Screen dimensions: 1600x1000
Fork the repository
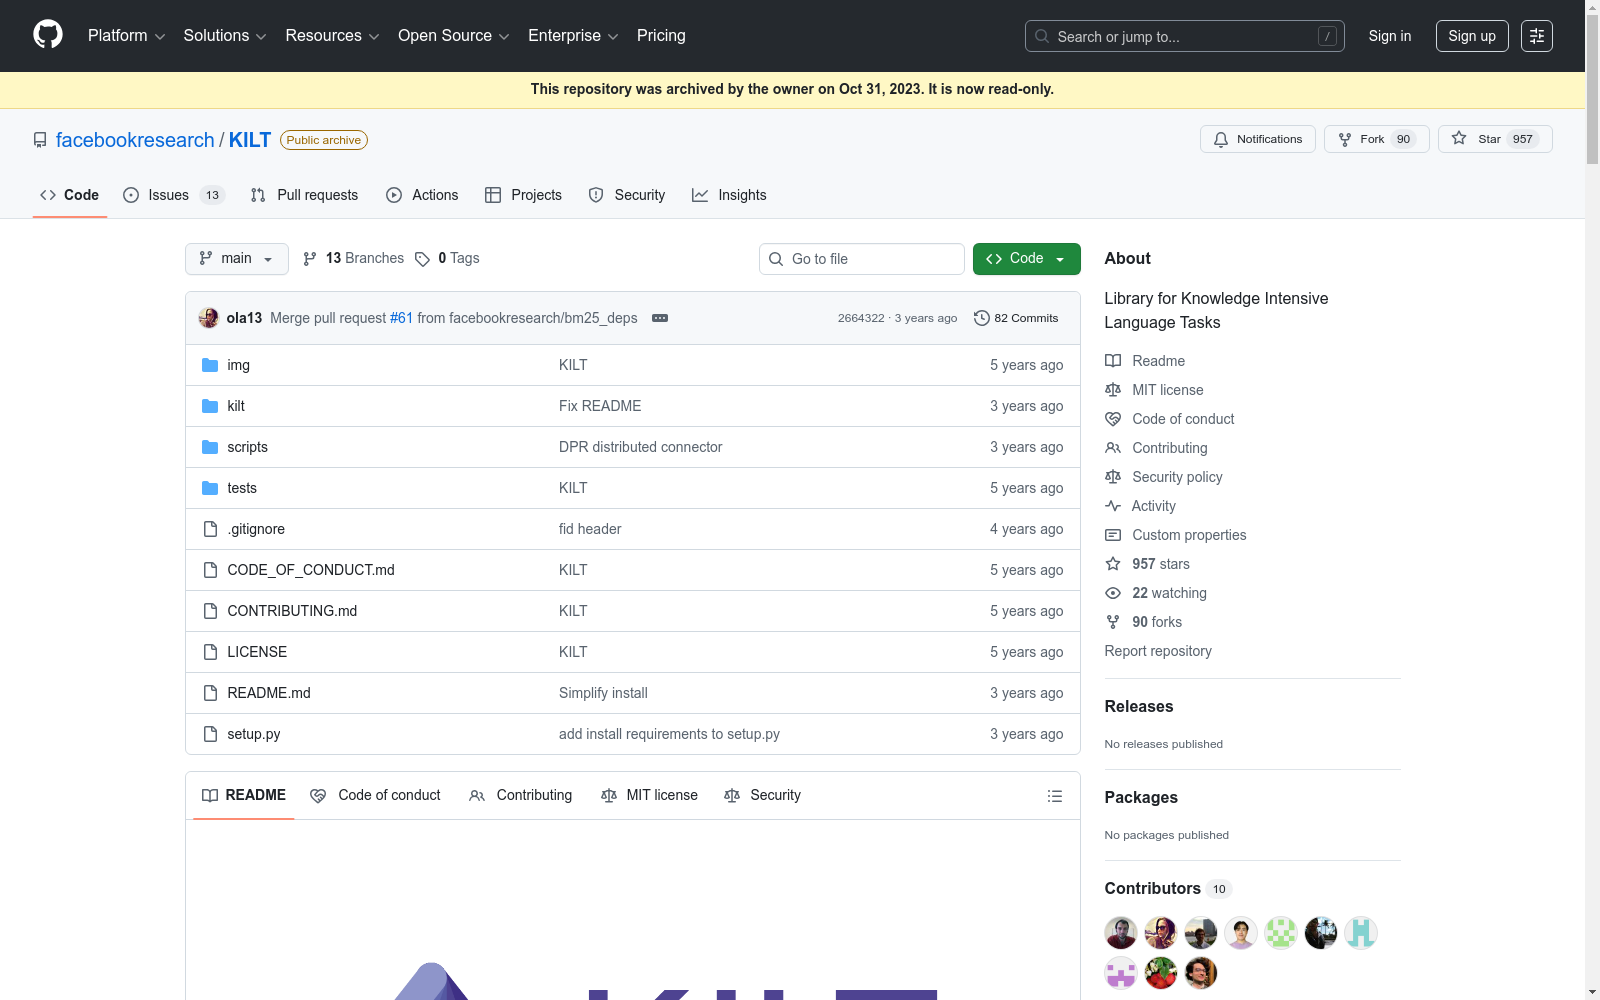[1377, 139]
